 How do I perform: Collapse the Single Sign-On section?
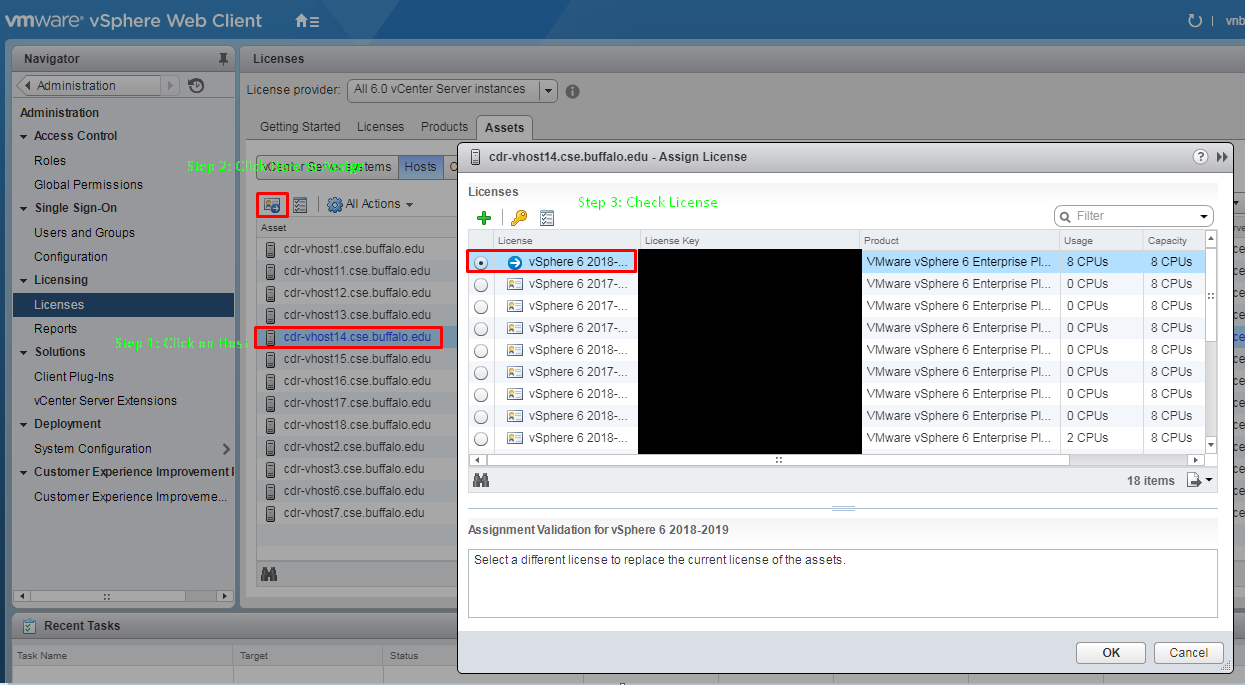[x=24, y=208]
